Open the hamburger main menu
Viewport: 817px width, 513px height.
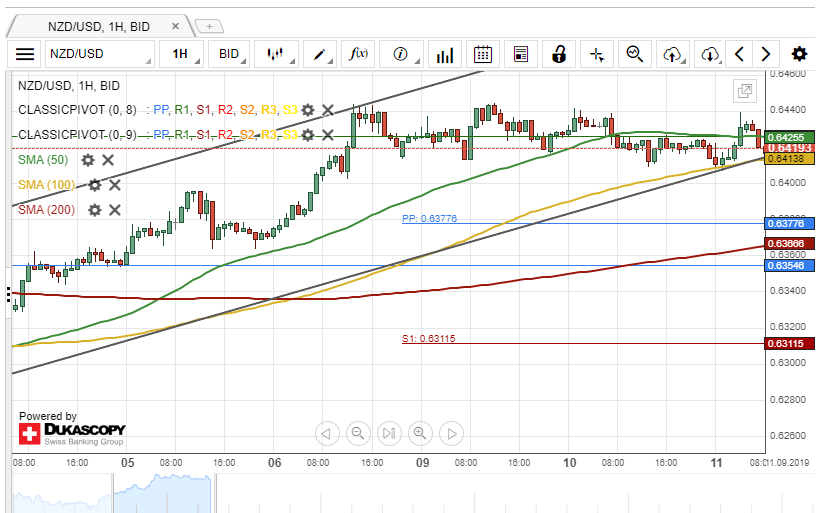click(x=26, y=54)
